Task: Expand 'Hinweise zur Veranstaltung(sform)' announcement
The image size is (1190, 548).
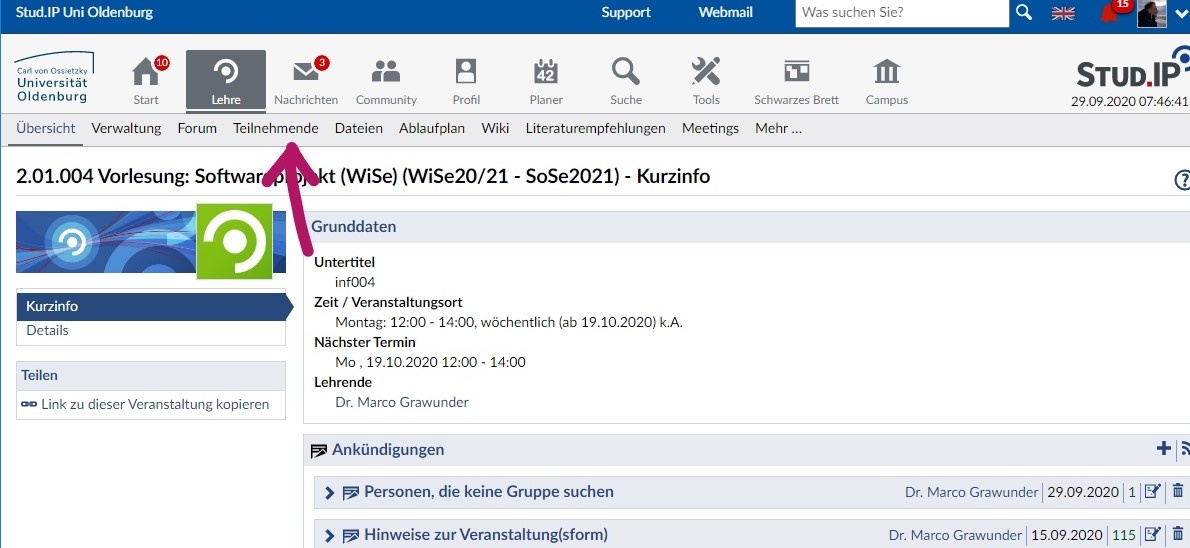Action: [x=329, y=535]
